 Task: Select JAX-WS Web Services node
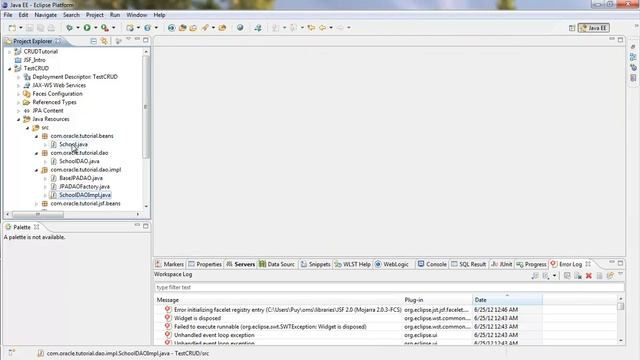tap(59, 85)
